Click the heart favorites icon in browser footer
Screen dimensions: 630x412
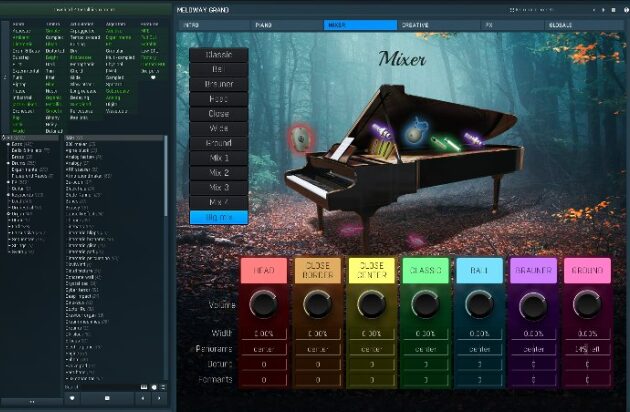click(72, 397)
